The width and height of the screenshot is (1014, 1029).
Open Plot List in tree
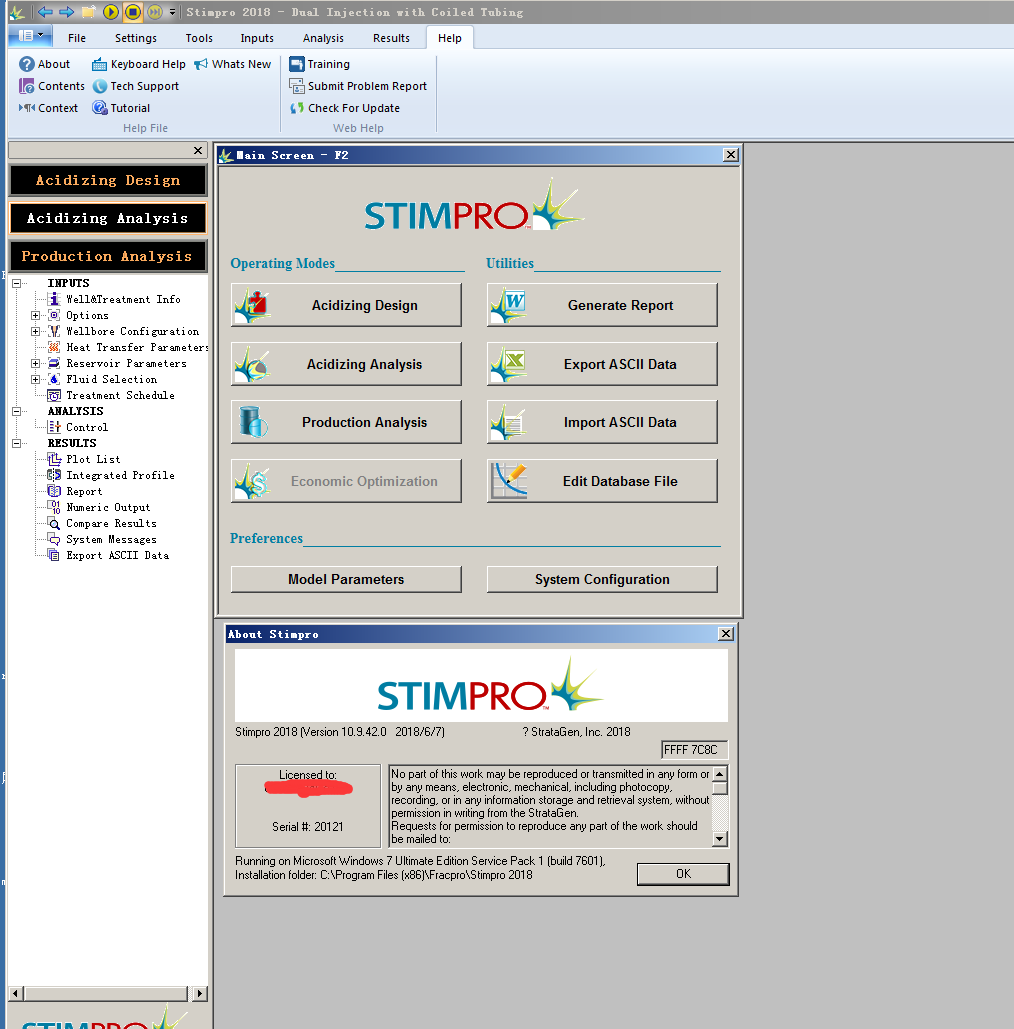[93, 459]
